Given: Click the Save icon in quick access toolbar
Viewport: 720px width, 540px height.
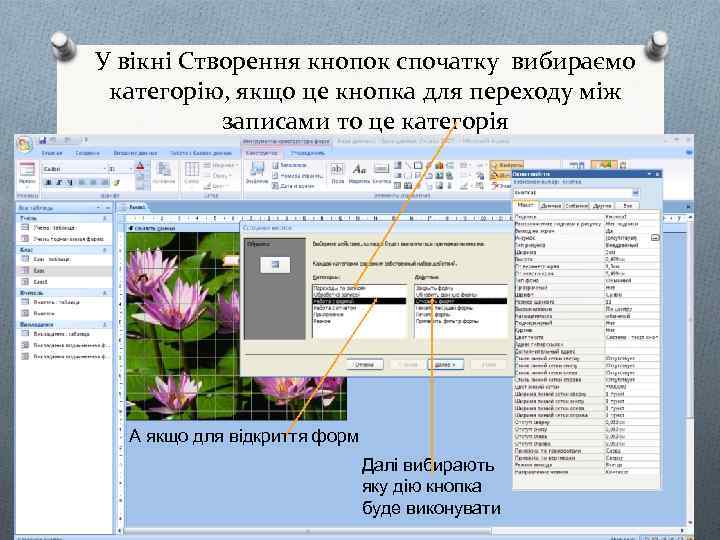Looking at the screenshot, I should 43,140.
